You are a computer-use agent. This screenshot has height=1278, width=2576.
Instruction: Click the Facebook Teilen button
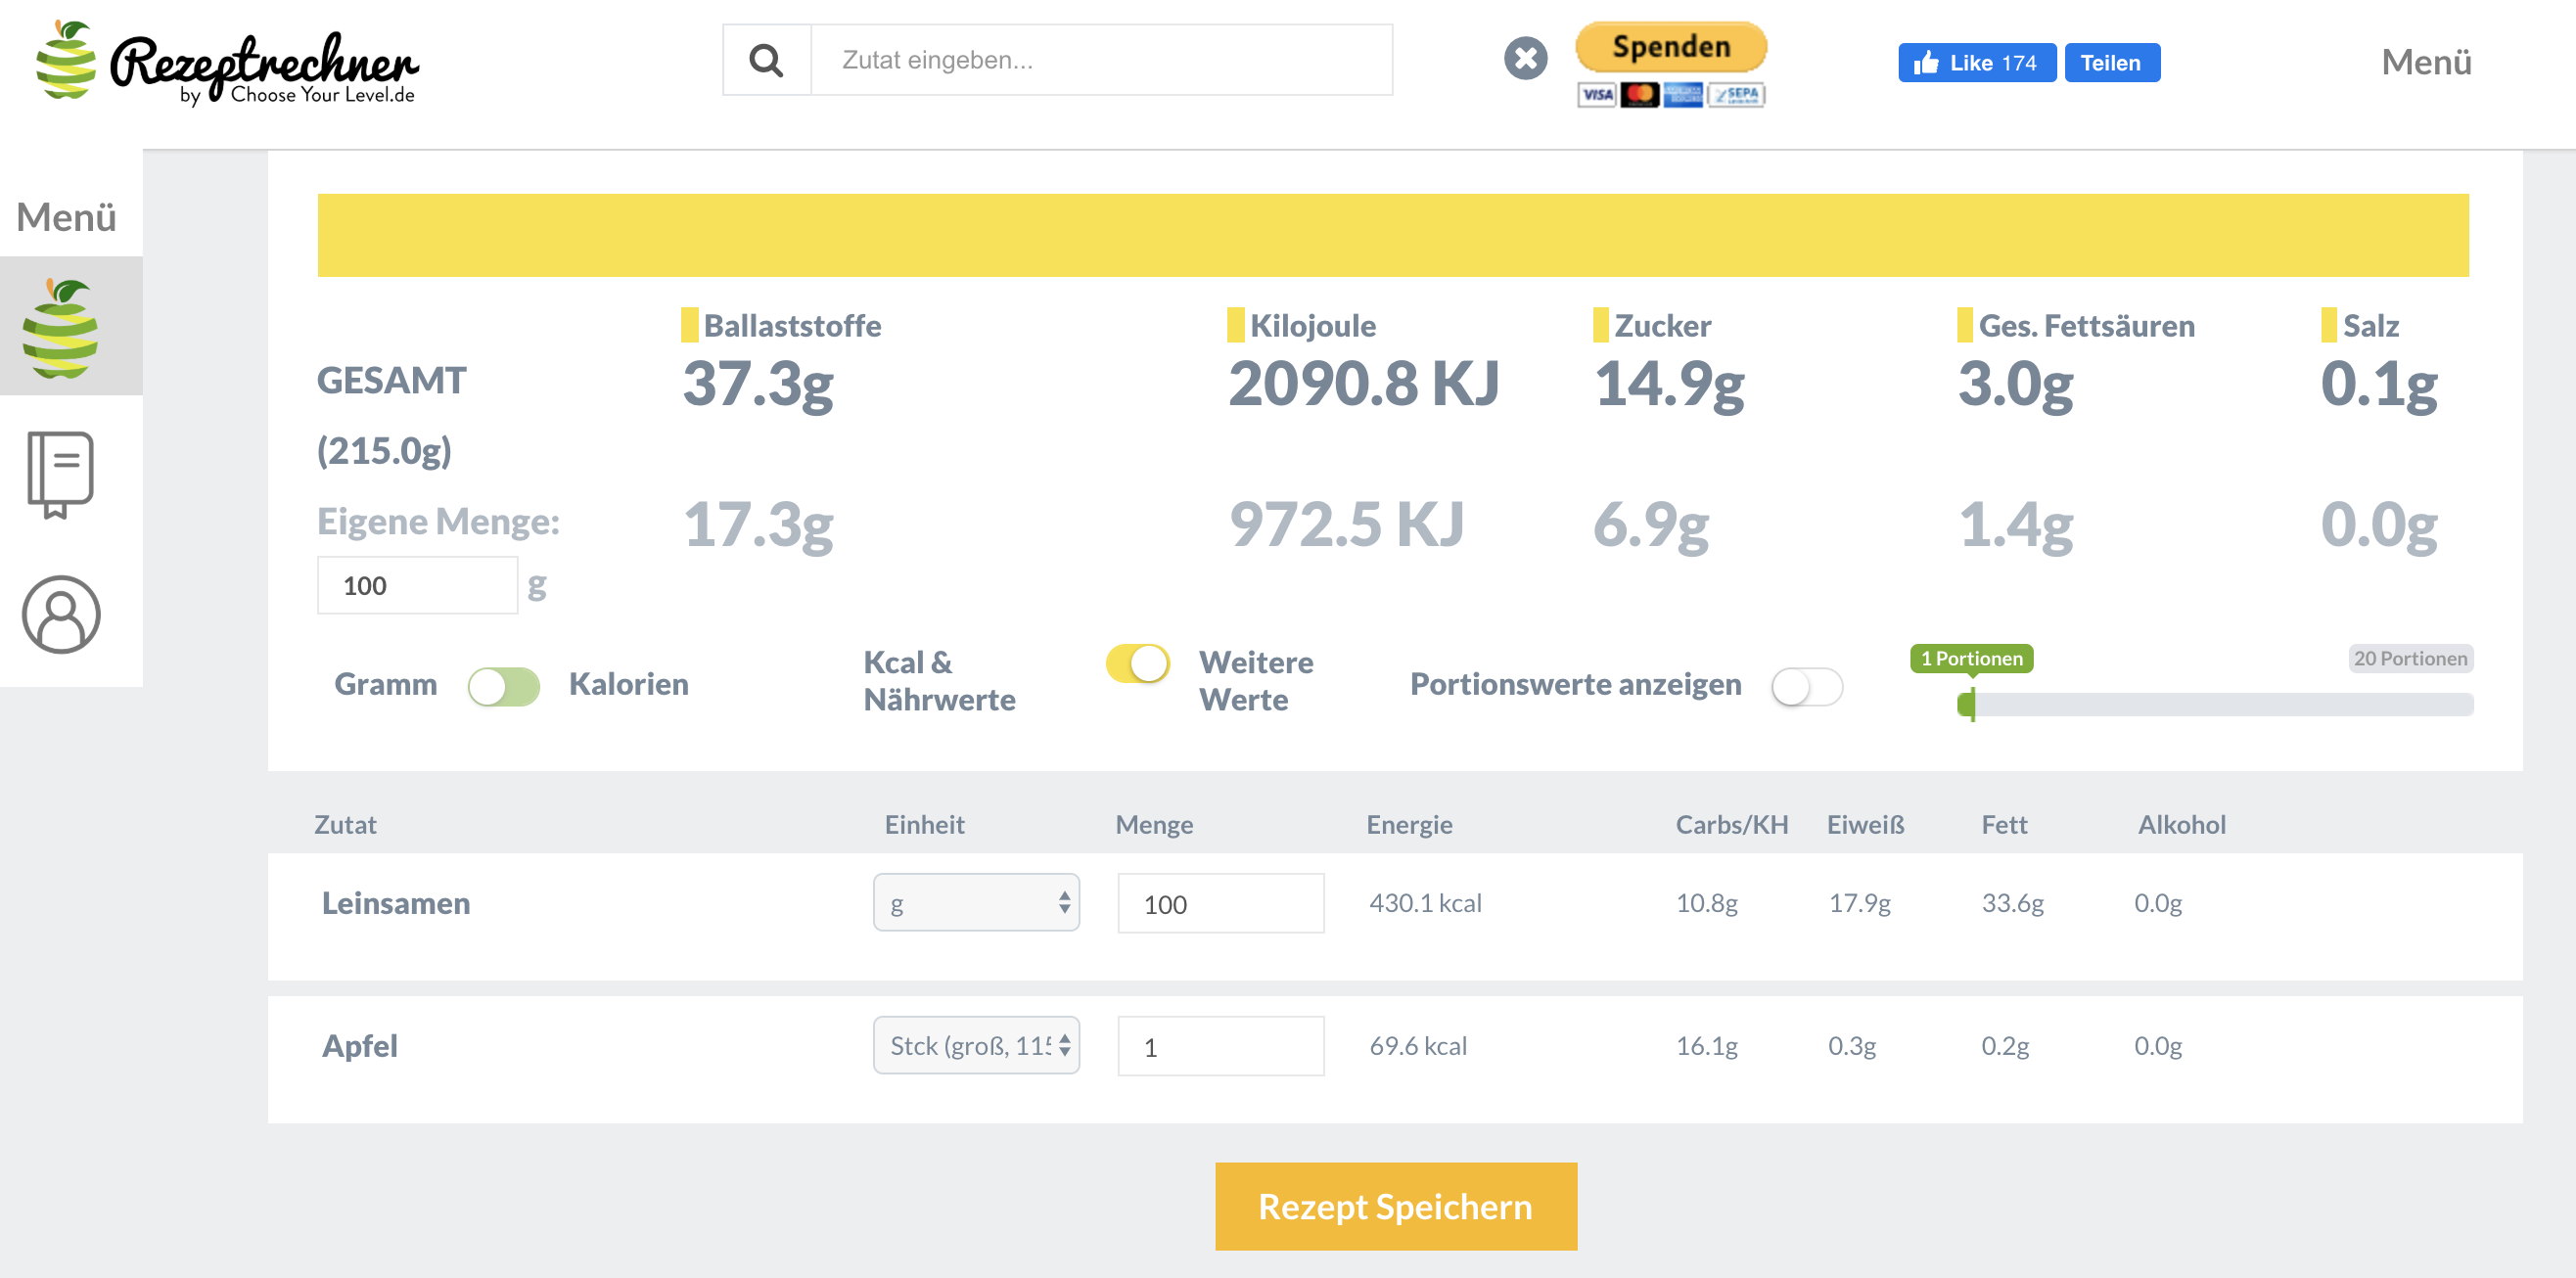point(2111,63)
